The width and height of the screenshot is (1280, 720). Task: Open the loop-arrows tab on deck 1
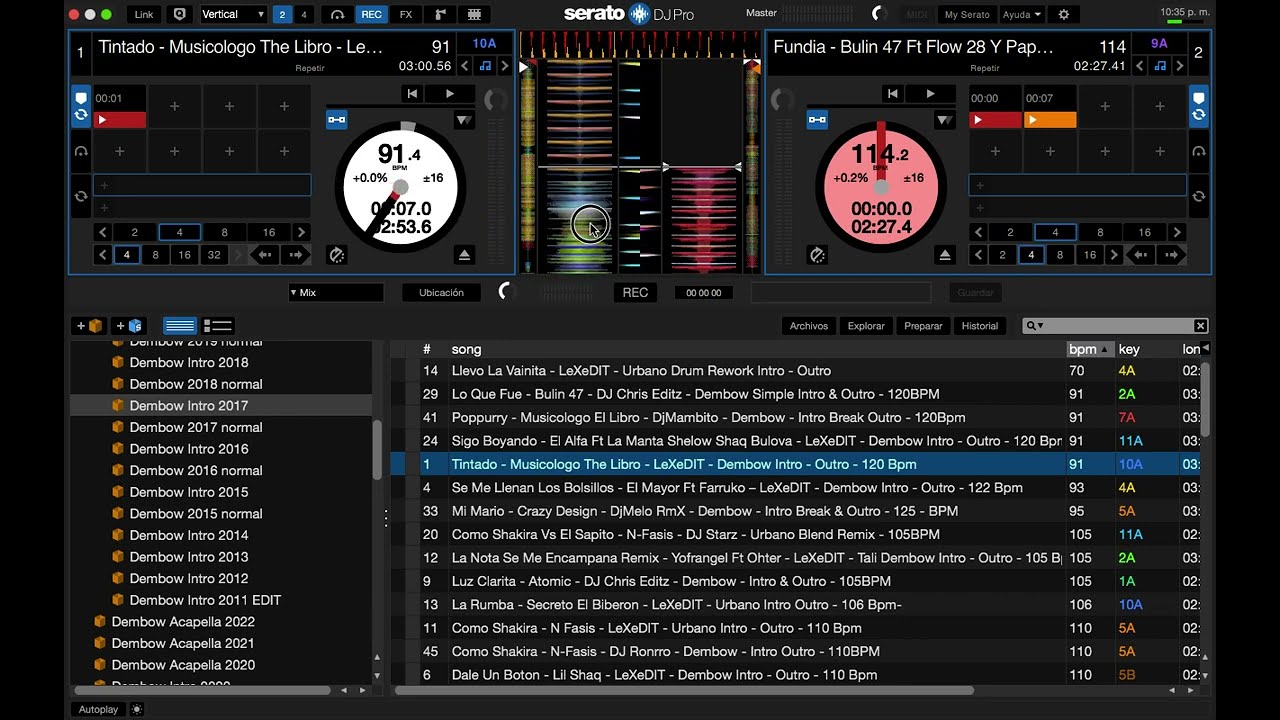[x=81, y=197]
